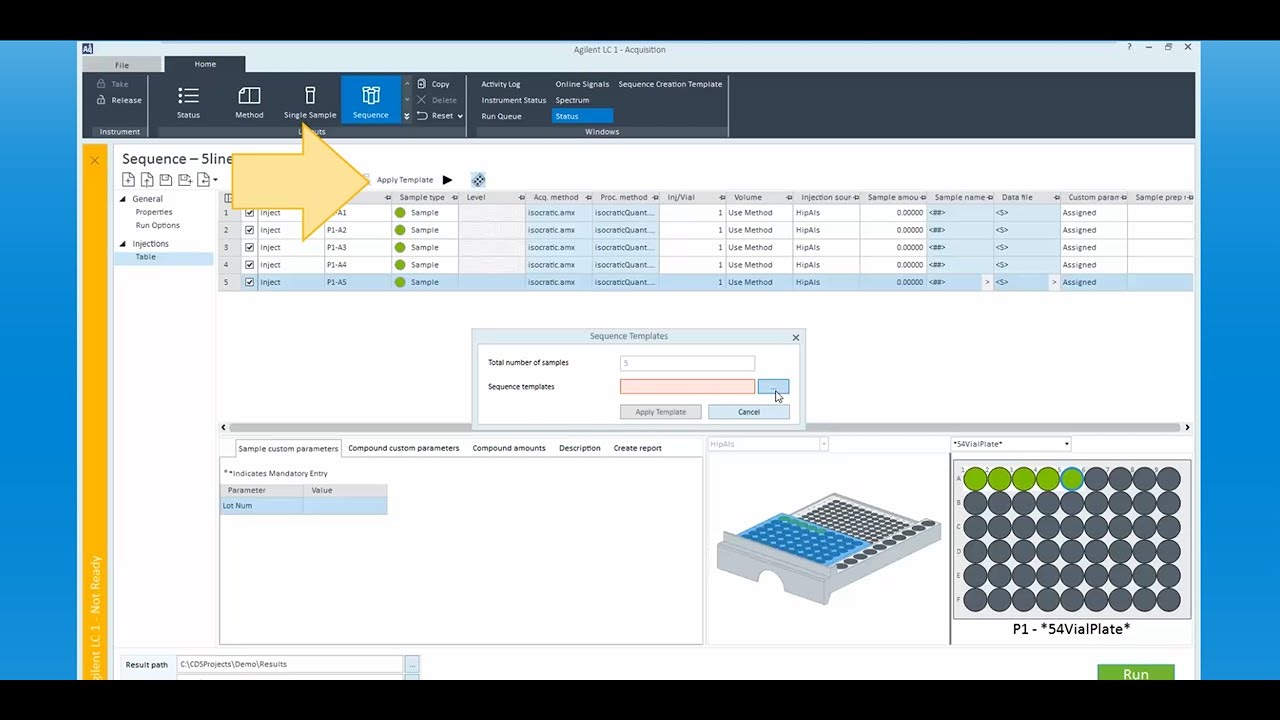Toggle row 5 checkbox
This screenshot has width=1280, height=720.
pyautogui.click(x=249, y=282)
